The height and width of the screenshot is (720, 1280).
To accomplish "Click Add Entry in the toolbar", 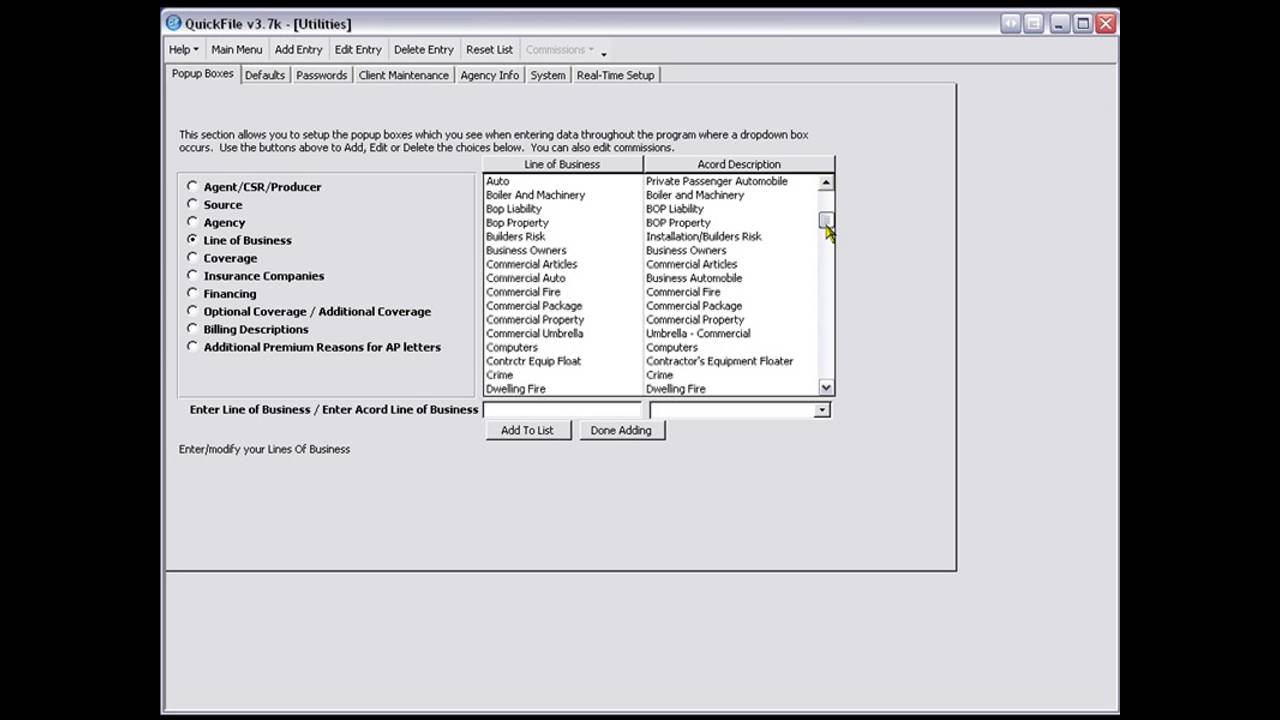I will 299,49.
